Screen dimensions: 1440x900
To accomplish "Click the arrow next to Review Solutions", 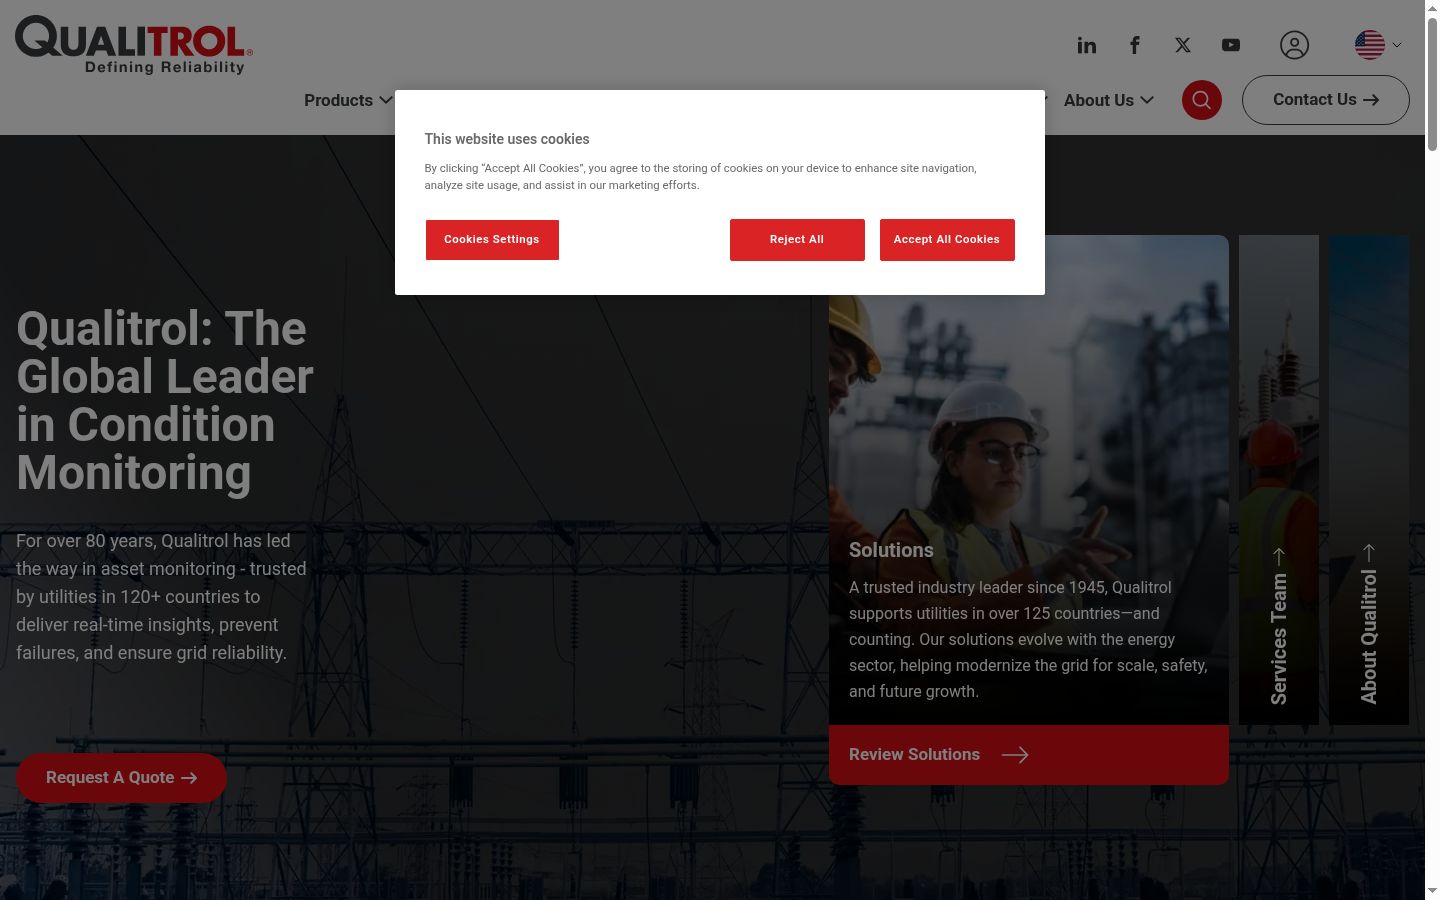I will pos(1015,755).
